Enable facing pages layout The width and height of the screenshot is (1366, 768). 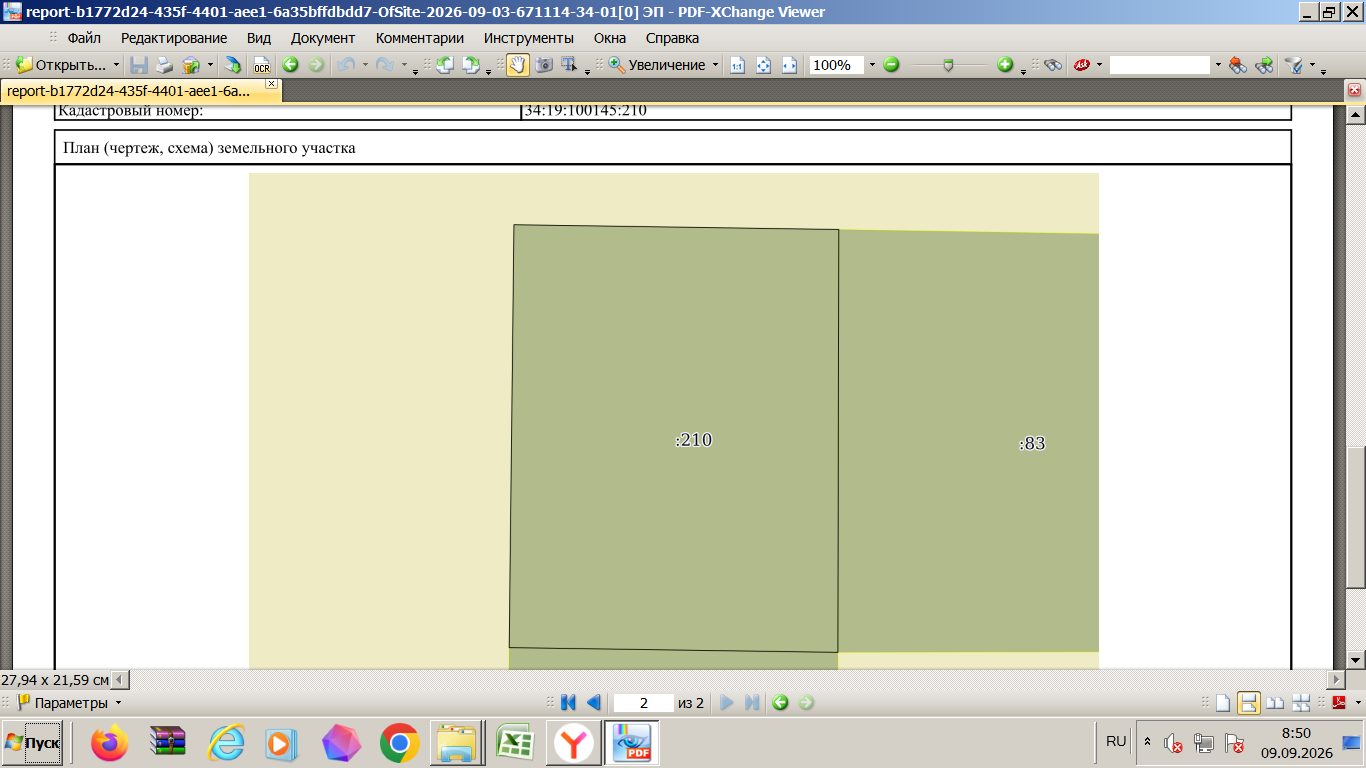(1275, 703)
